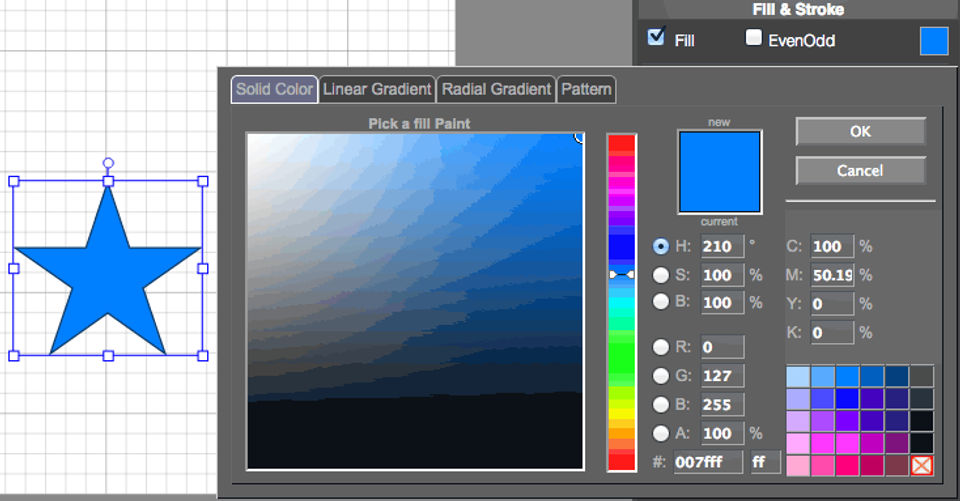Image resolution: width=960 pixels, height=501 pixels.
Task: Pick the lavender palette swatch
Action: pyautogui.click(x=798, y=399)
